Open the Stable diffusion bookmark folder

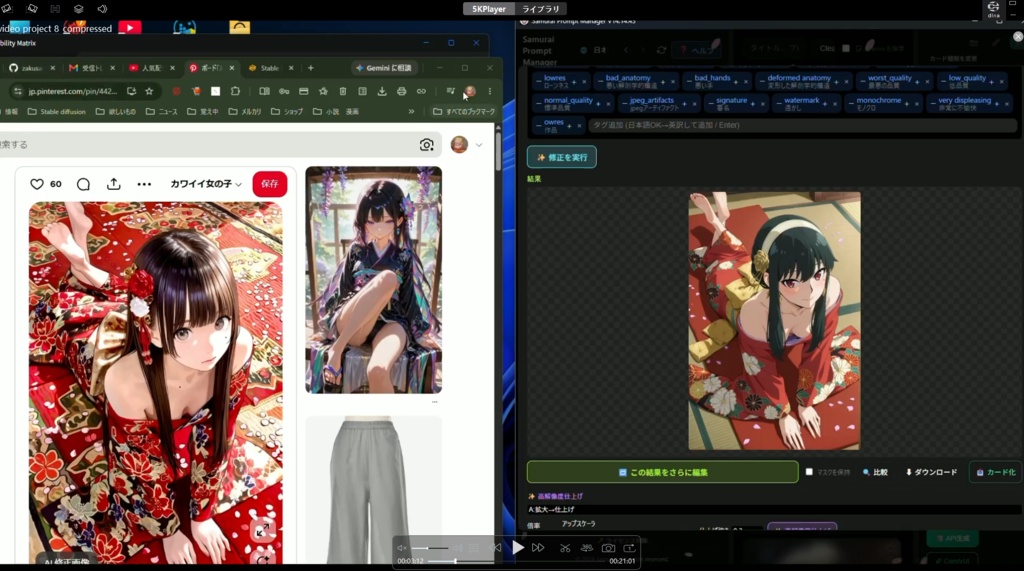coord(56,112)
